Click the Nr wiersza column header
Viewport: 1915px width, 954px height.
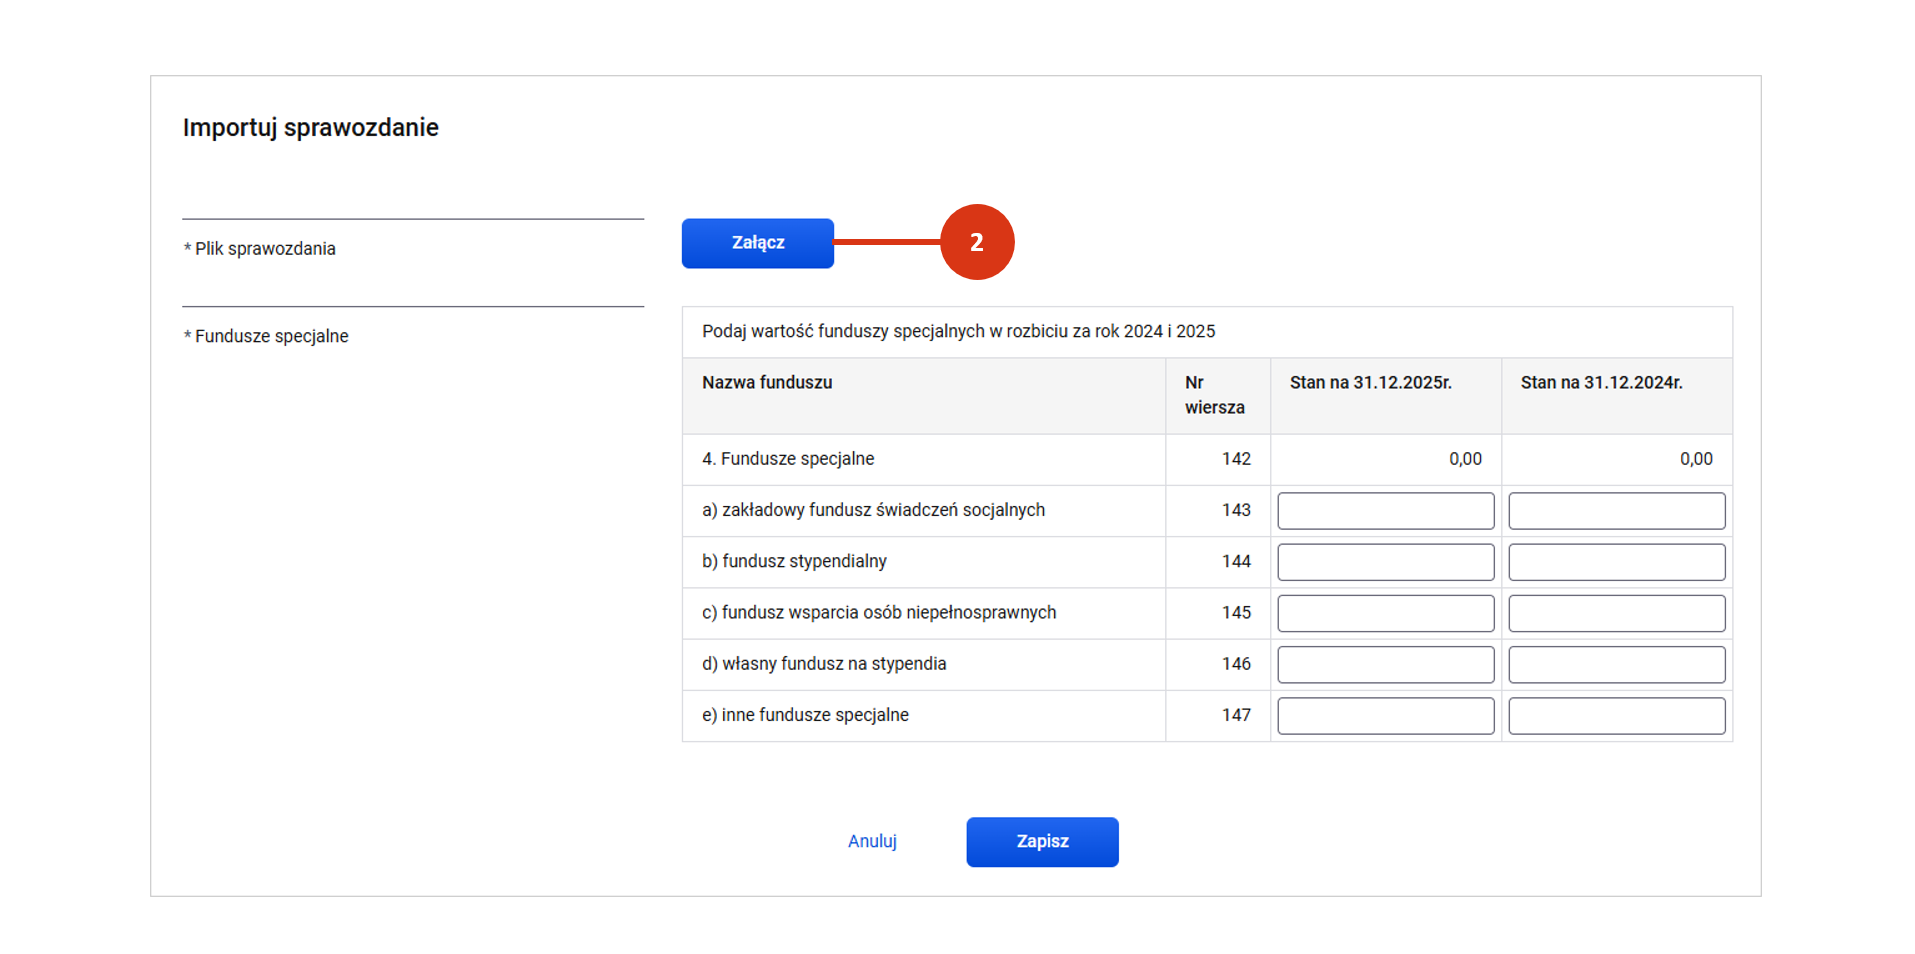click(1215, 395)
